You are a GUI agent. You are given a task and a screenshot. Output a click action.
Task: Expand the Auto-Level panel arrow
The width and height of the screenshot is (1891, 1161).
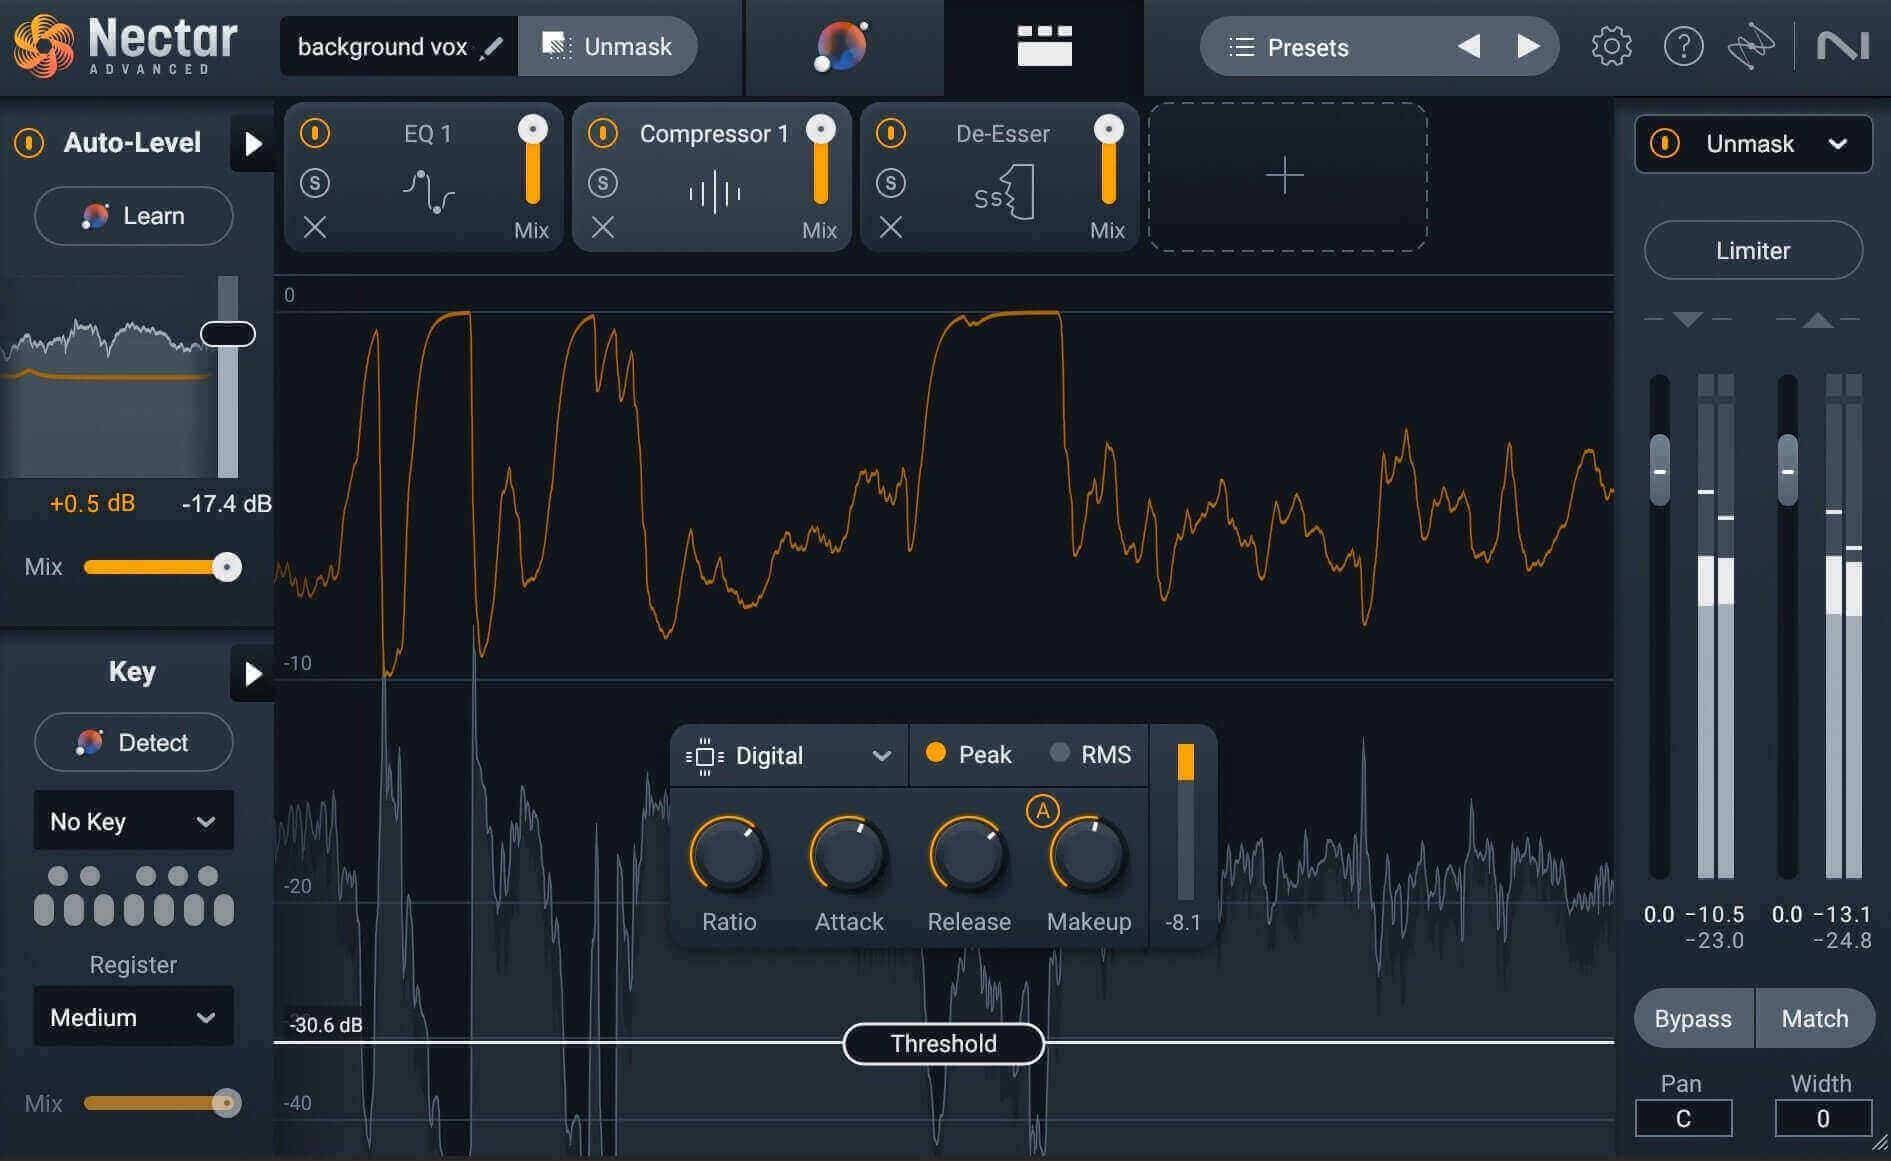pos(253,144)
